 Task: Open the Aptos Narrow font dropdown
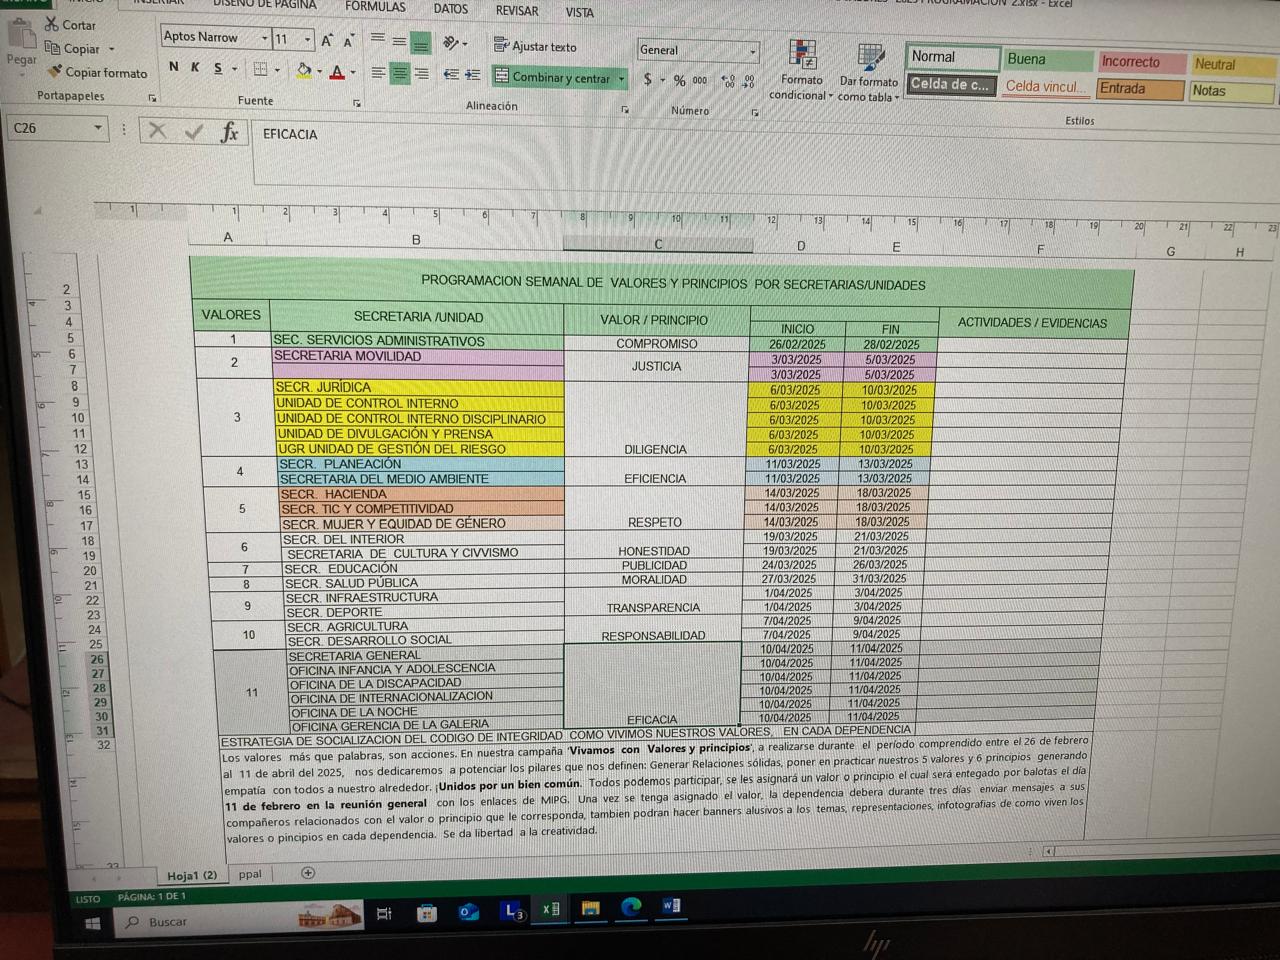click(264, 39)
